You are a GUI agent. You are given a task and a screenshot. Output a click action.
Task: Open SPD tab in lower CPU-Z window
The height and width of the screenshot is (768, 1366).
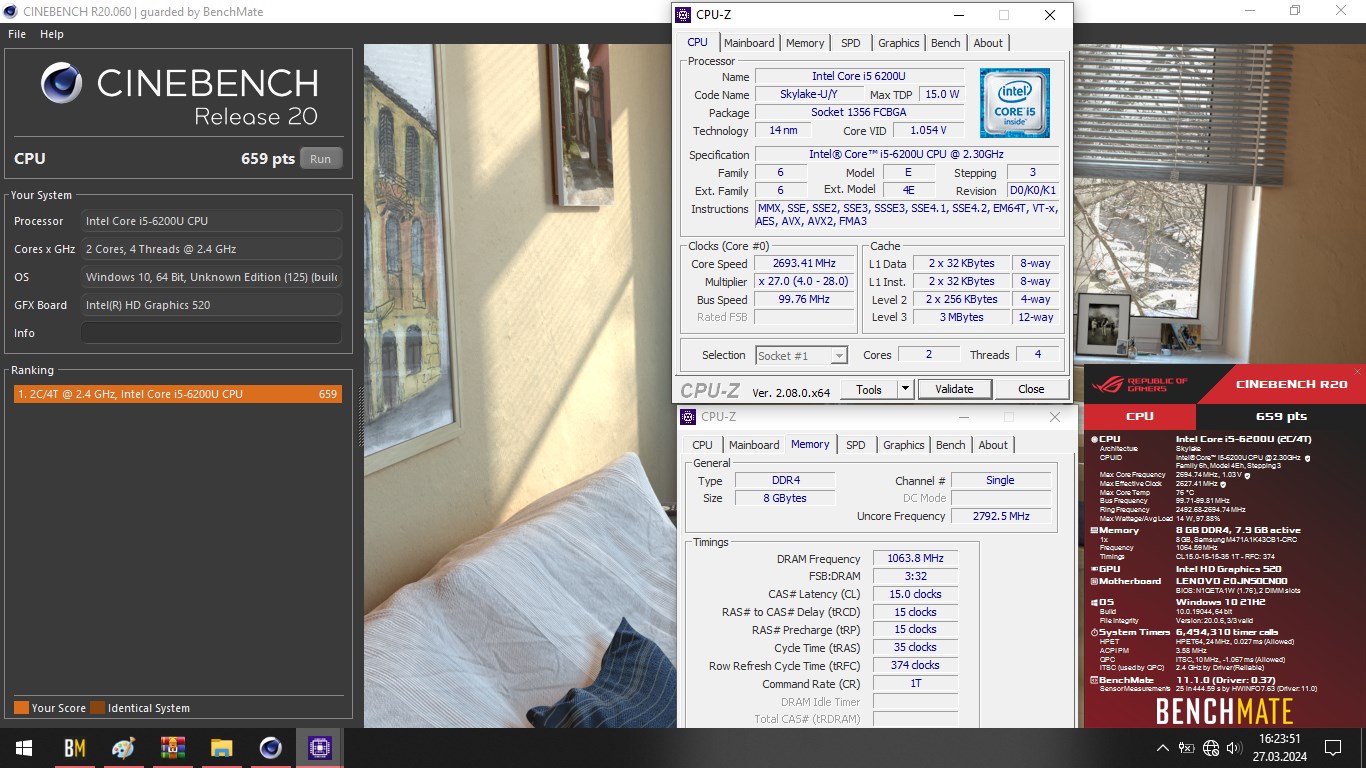coord(856,445)
